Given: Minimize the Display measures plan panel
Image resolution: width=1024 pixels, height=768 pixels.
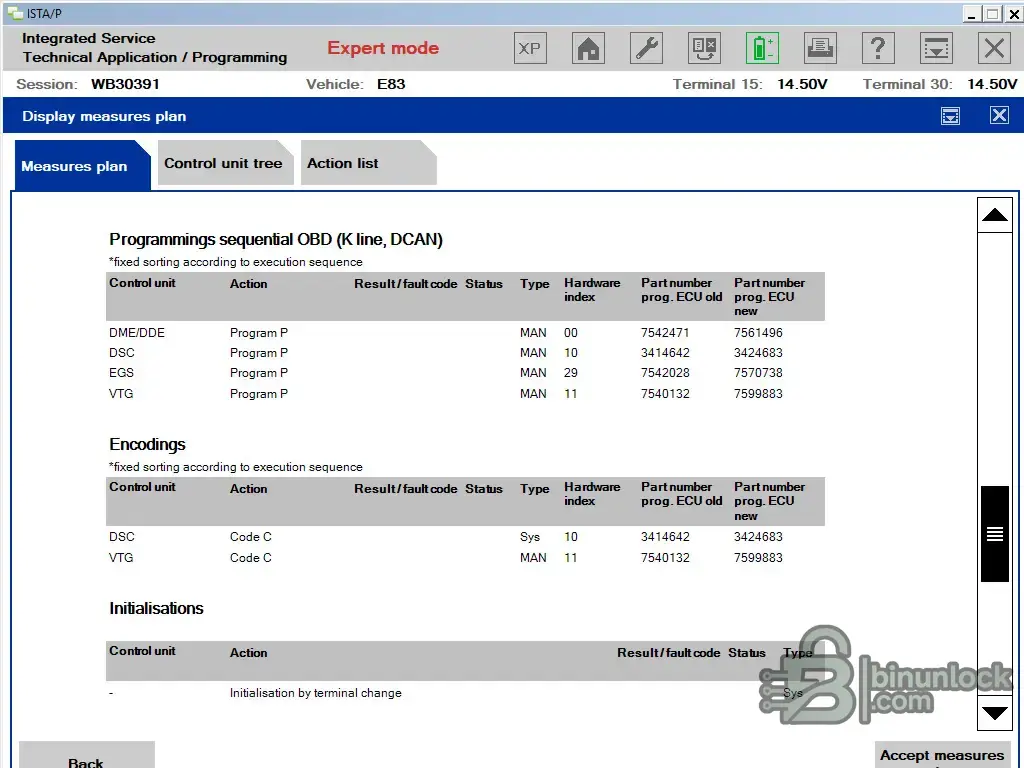Looking at the screenshot, I should (950, 116).
